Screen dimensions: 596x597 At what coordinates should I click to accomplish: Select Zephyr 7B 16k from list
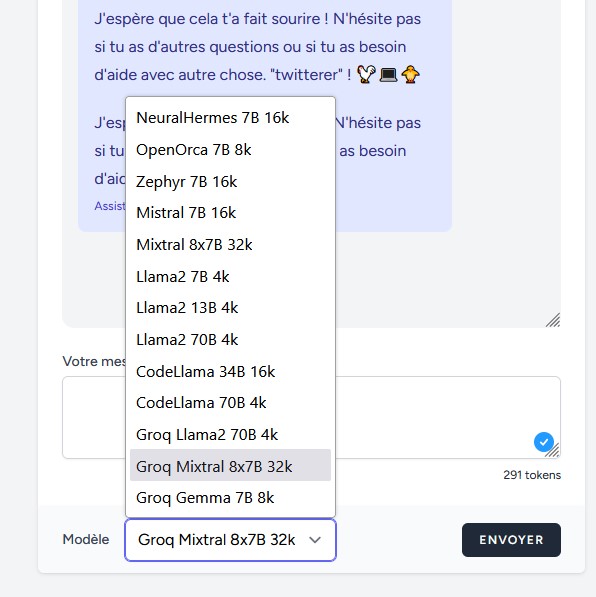click(230, 182)
